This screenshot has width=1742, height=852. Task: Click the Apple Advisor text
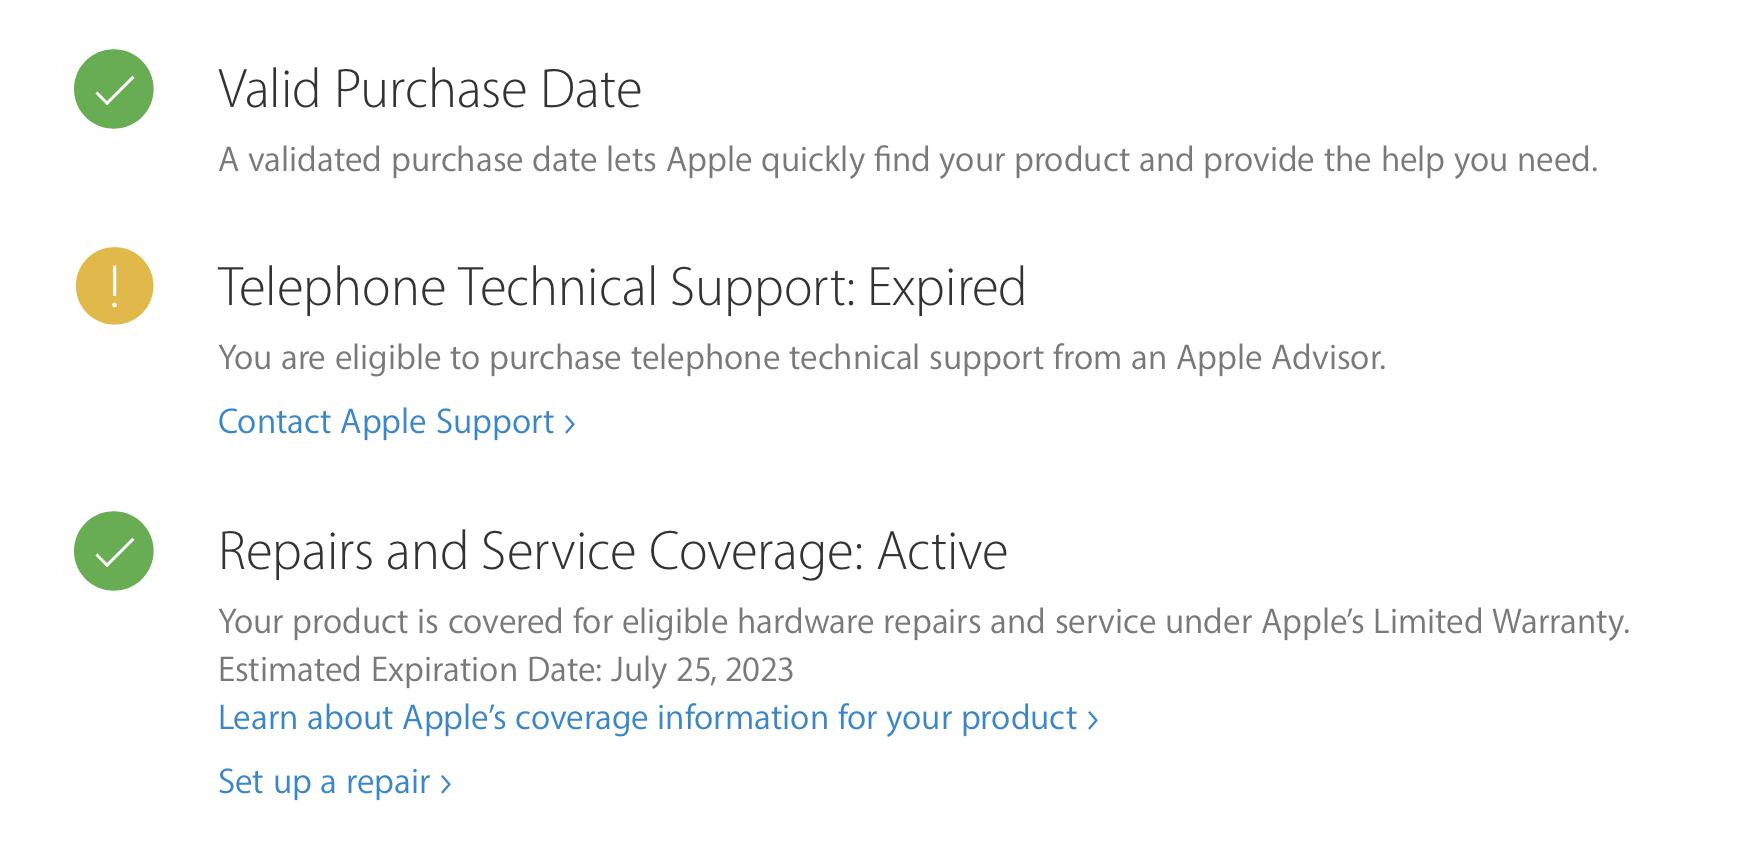1281,358
